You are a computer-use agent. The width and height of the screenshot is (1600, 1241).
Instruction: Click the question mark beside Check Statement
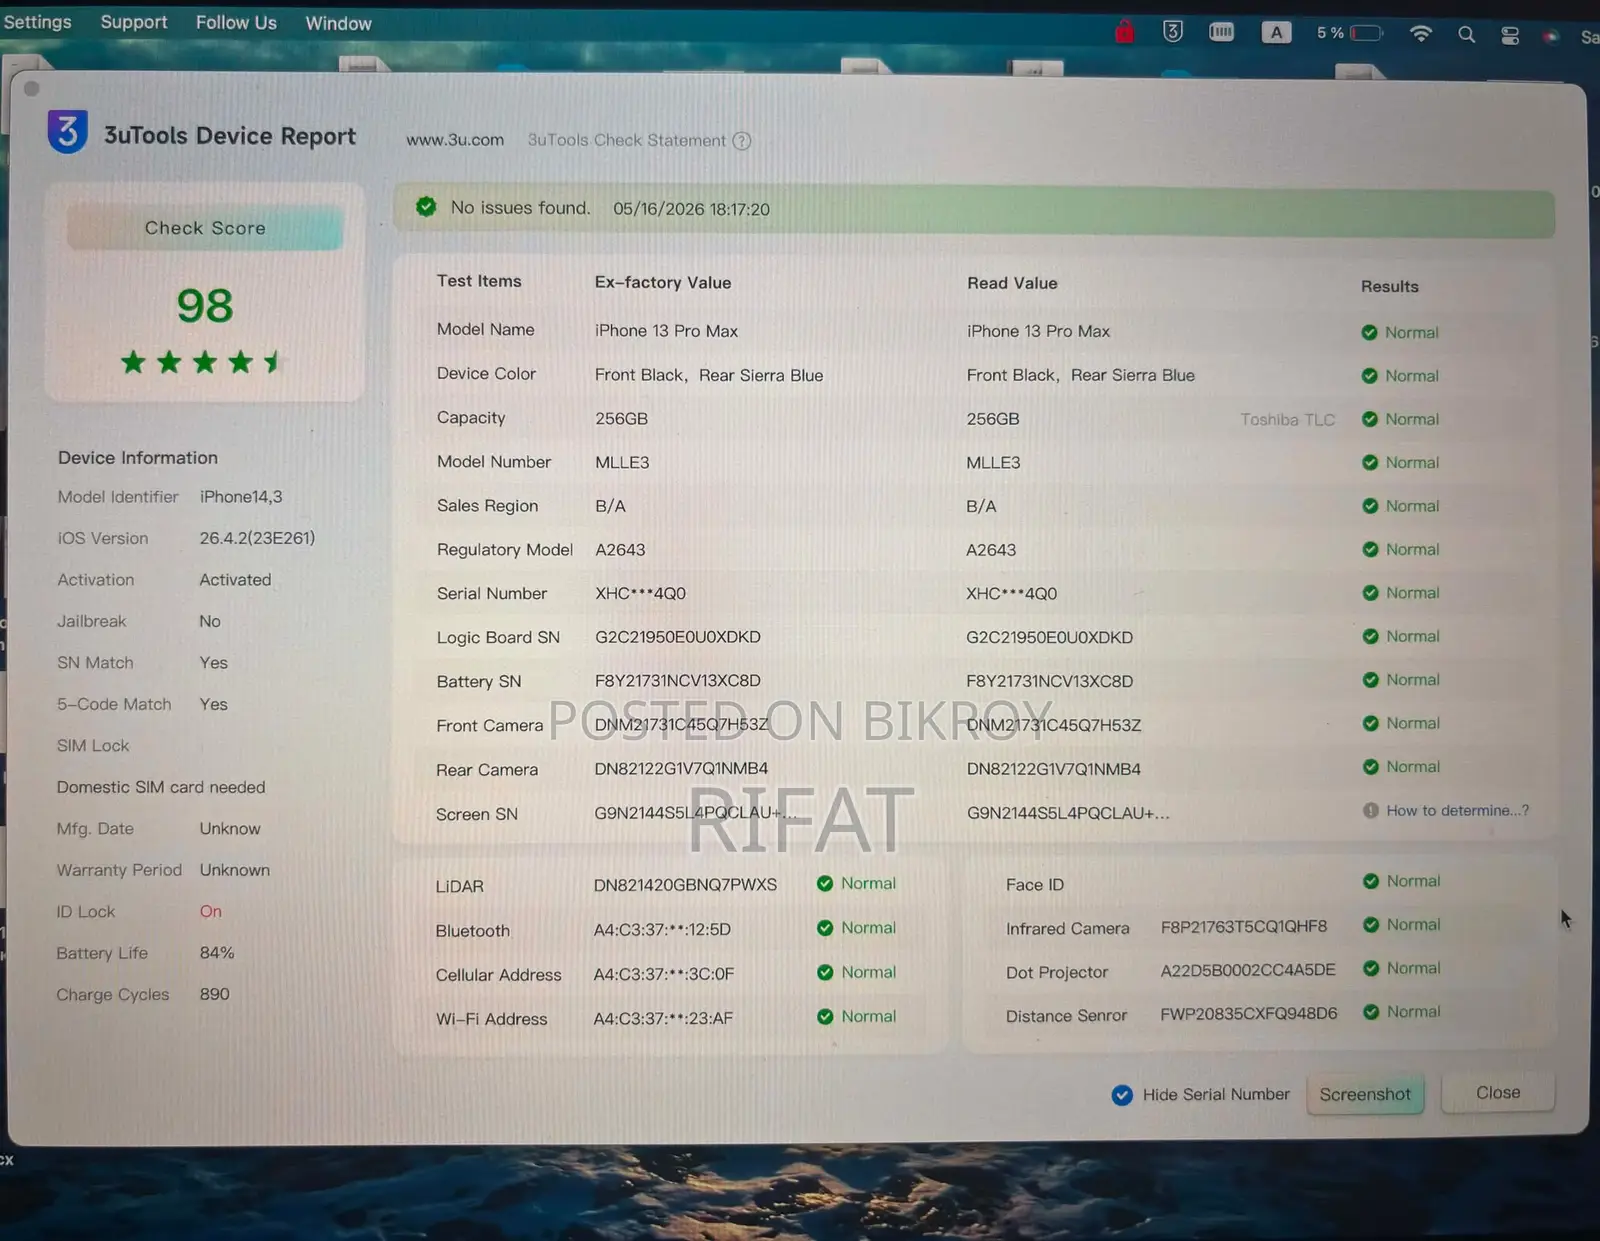tap(741, 141)
